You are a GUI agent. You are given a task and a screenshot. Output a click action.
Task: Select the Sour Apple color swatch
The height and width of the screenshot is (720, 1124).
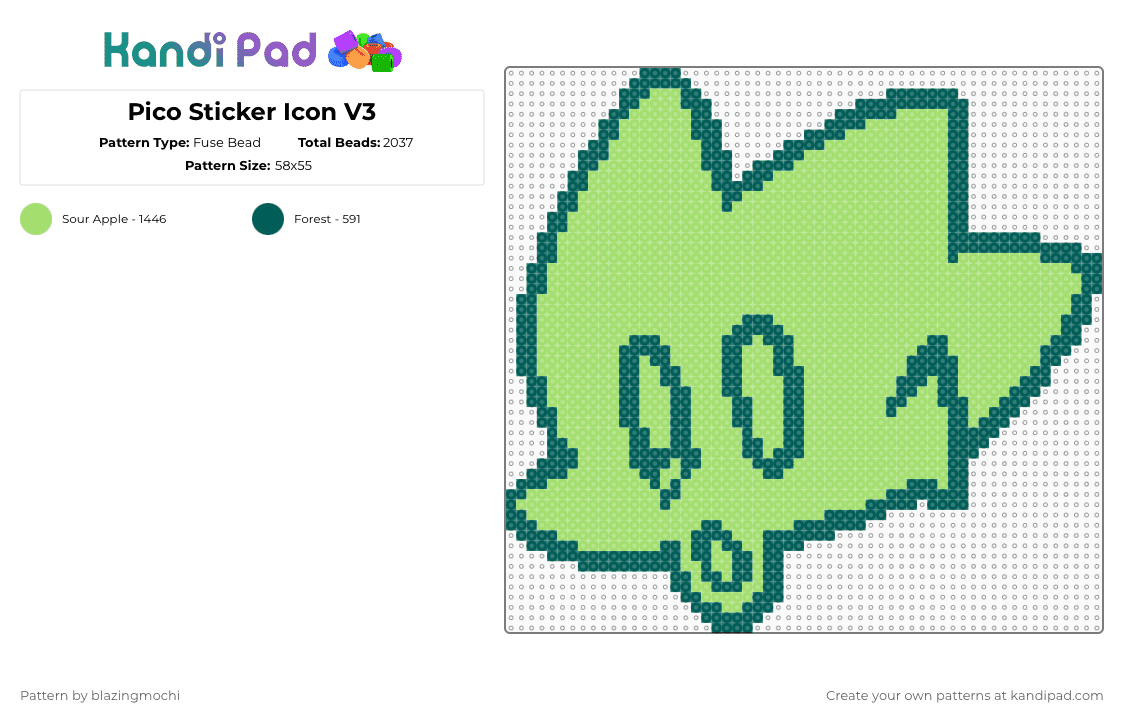point(36,219)
